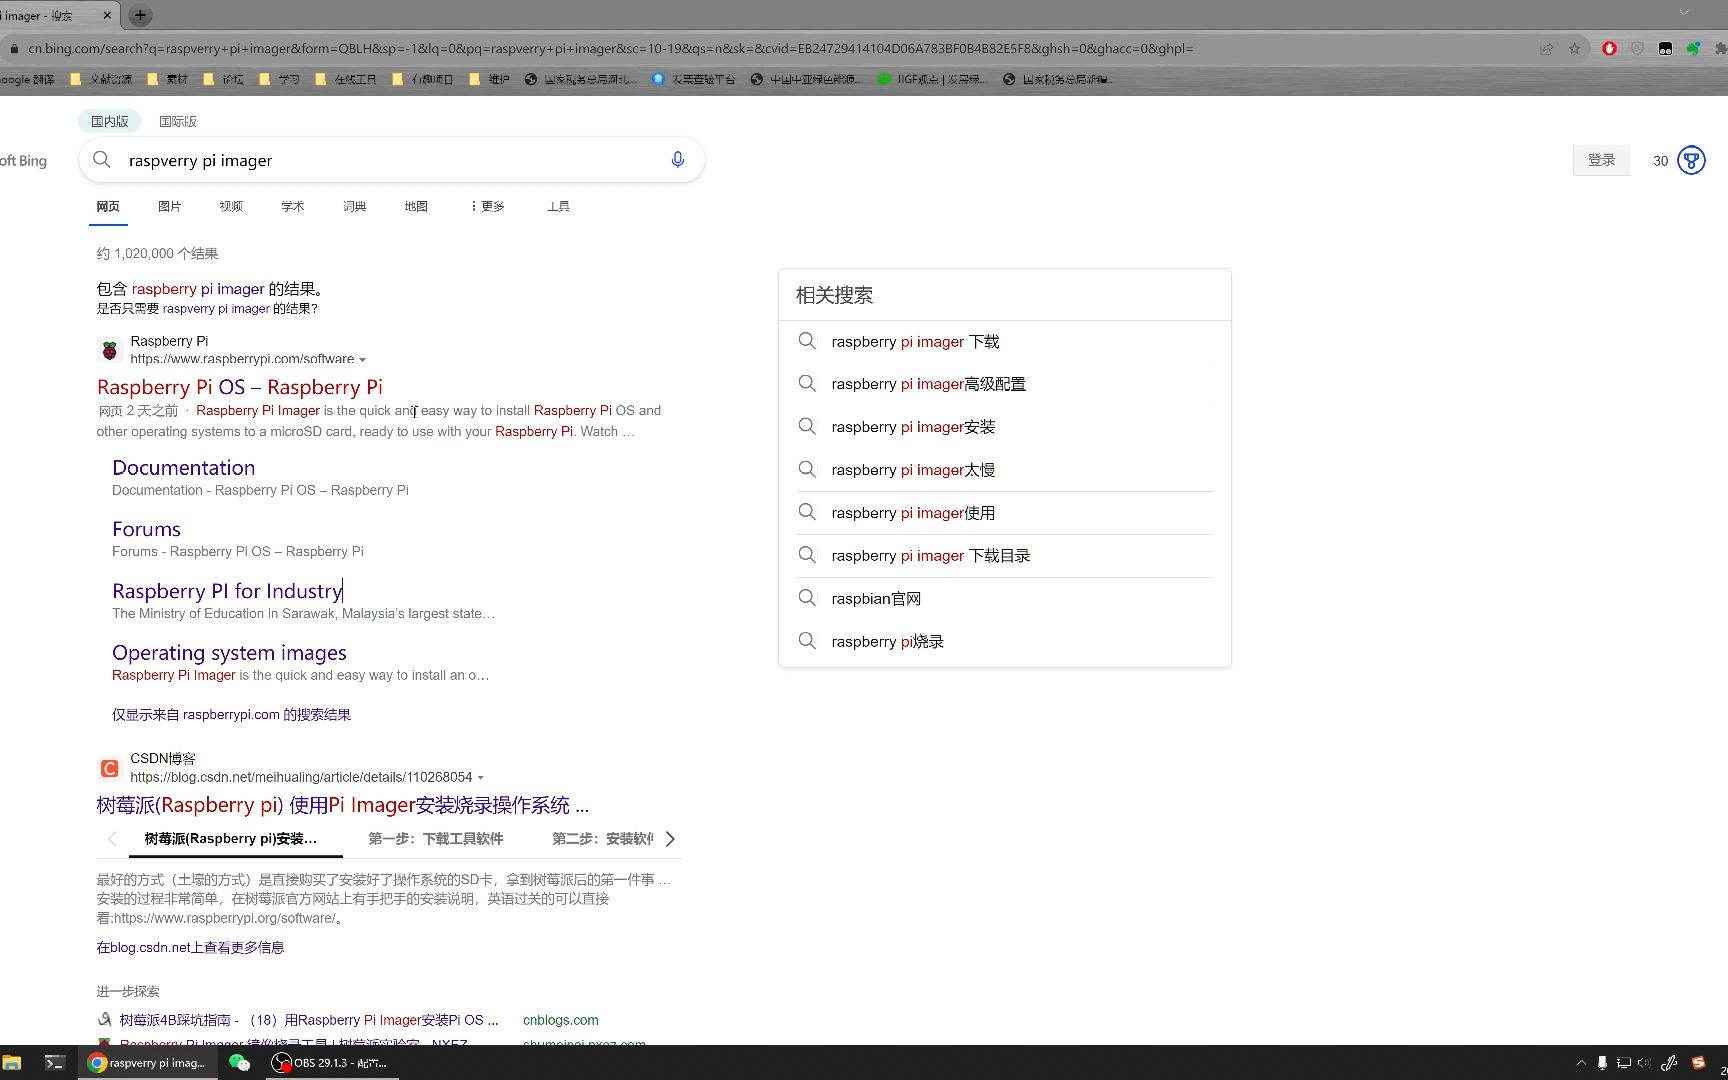This screenshot has width=1728, height=1080.
Task: Select the 视频 search tab
Action: (x=231, y=206)
